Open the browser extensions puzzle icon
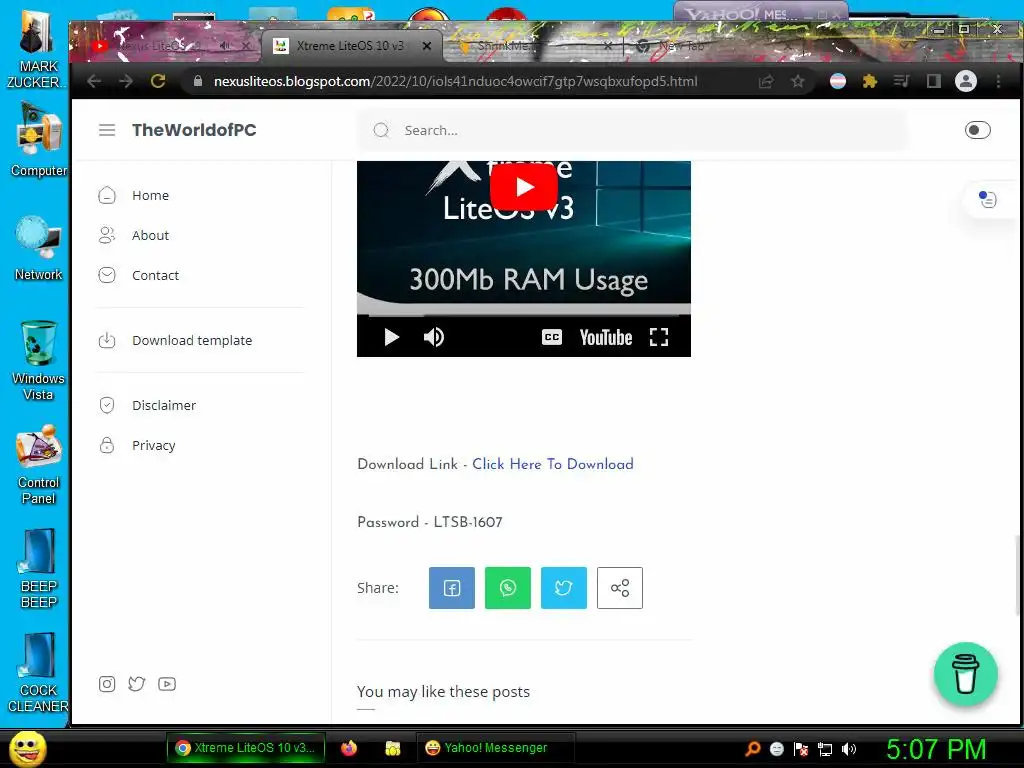1024x768 pixels. click(869, 81)
